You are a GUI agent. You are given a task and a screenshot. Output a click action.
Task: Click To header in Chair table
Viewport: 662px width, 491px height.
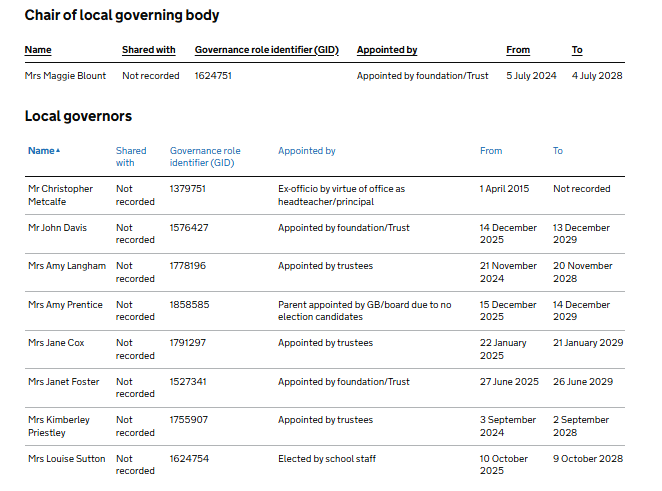(x=577, y=50)
